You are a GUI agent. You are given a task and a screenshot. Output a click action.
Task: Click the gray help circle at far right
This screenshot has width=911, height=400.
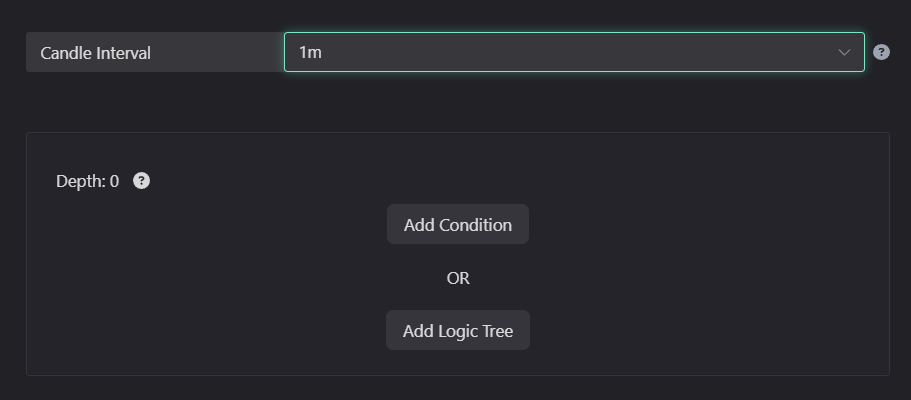click(881, 52)
